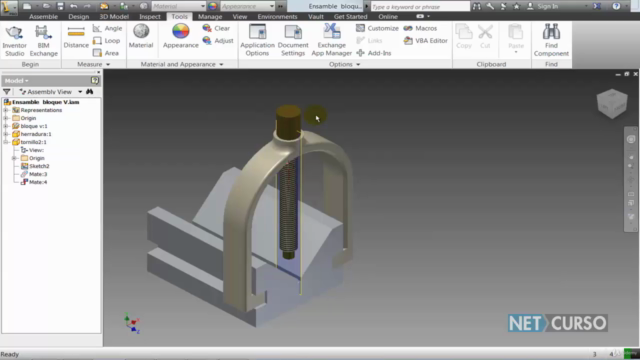Launch BIM Exchange
640x360 pixels.
(43, 41)
